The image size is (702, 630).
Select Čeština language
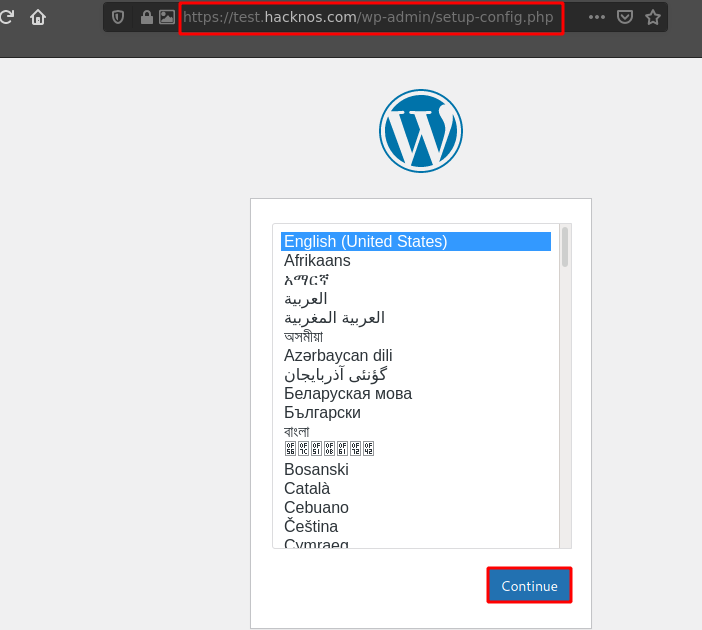[416, 527]
